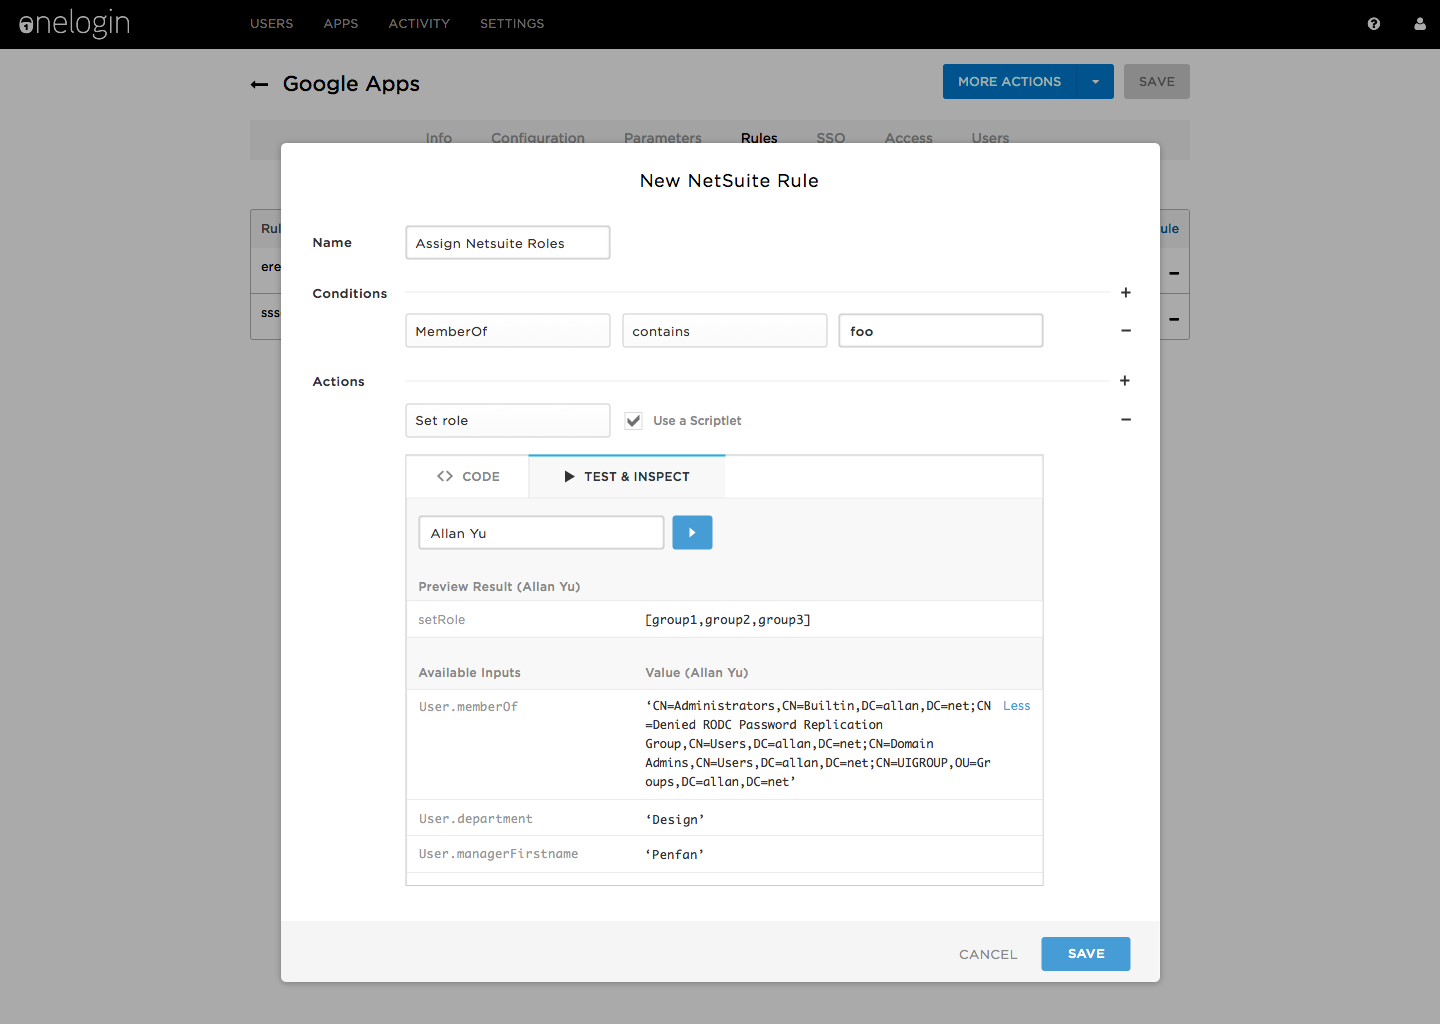Screen dimensions: 1440x1024
Task: Open the MORE ACTIONS dropdown arrow
Action: (x=1095, y=82)
